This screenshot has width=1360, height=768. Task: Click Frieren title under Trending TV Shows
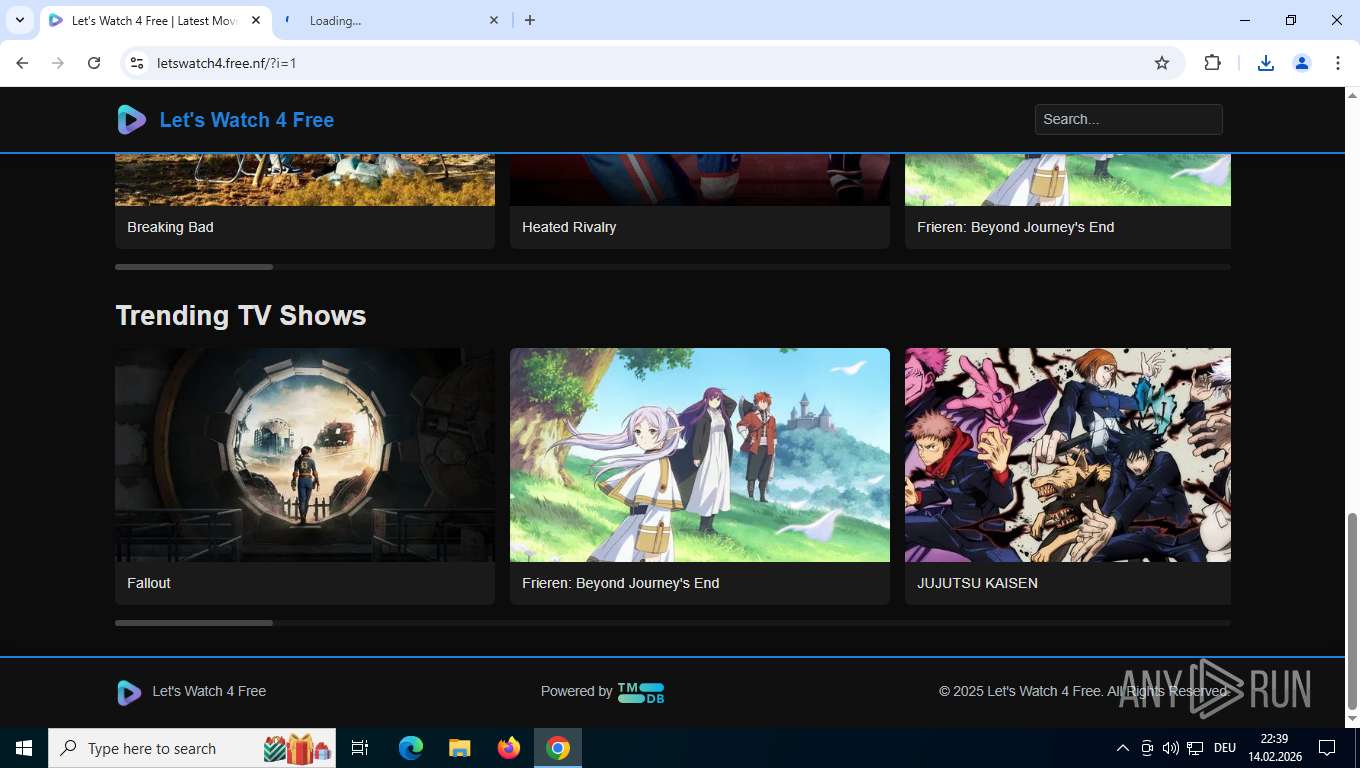click(x=620, y=583)
